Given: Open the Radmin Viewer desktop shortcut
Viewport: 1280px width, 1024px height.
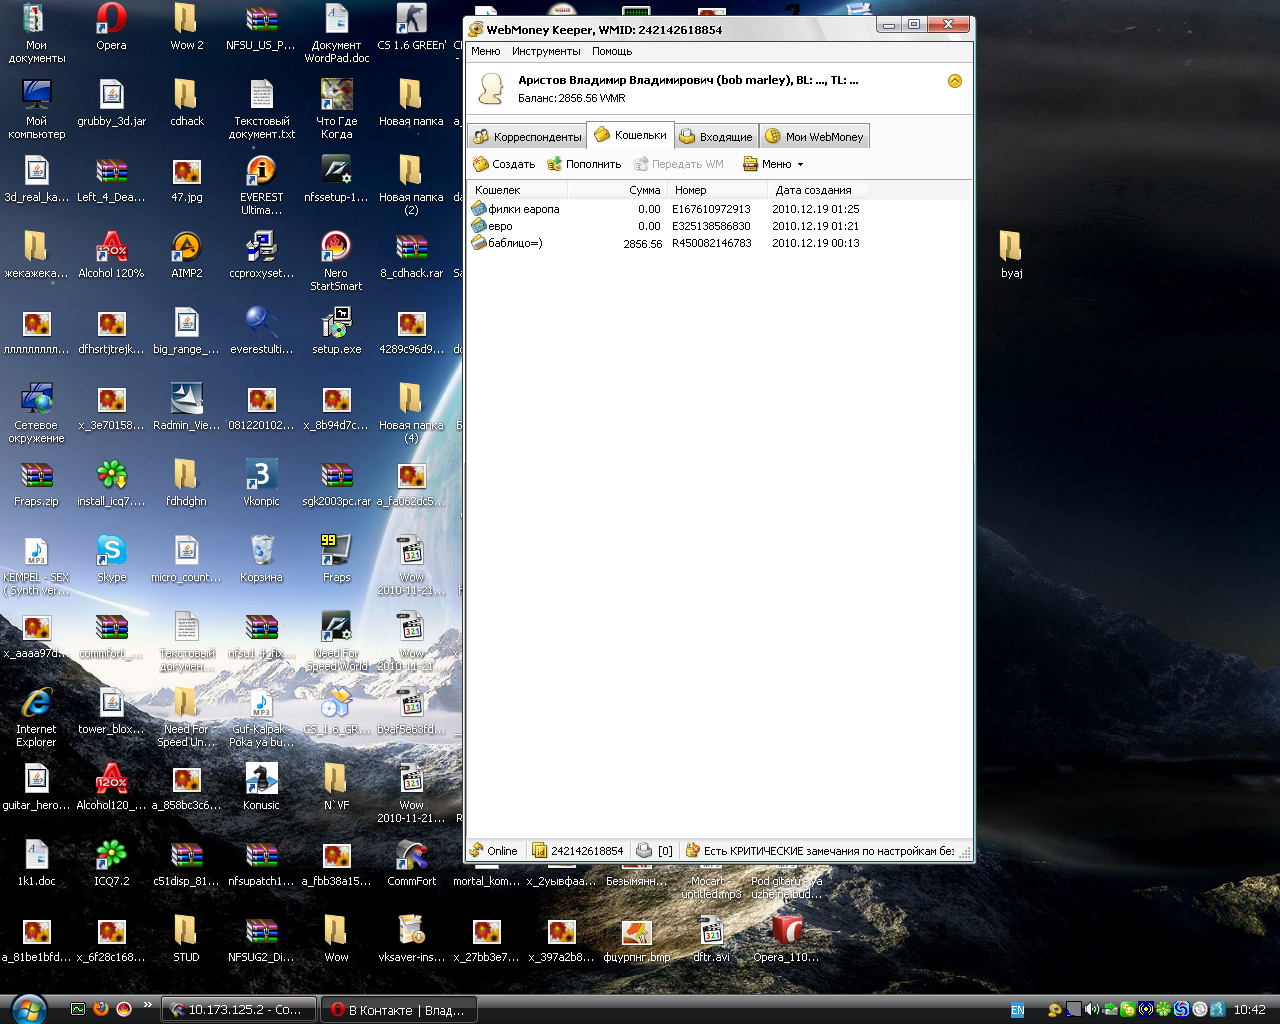Looking at the screenshot, I should (x=187, y=408).
